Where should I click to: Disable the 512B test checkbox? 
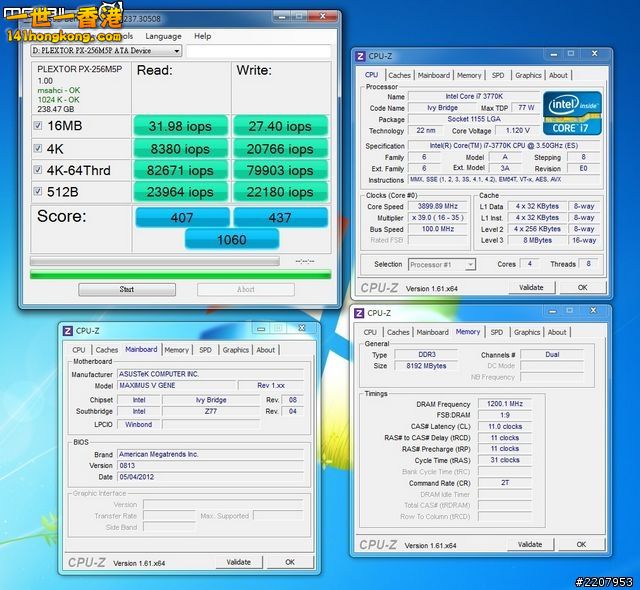(38, 192)
